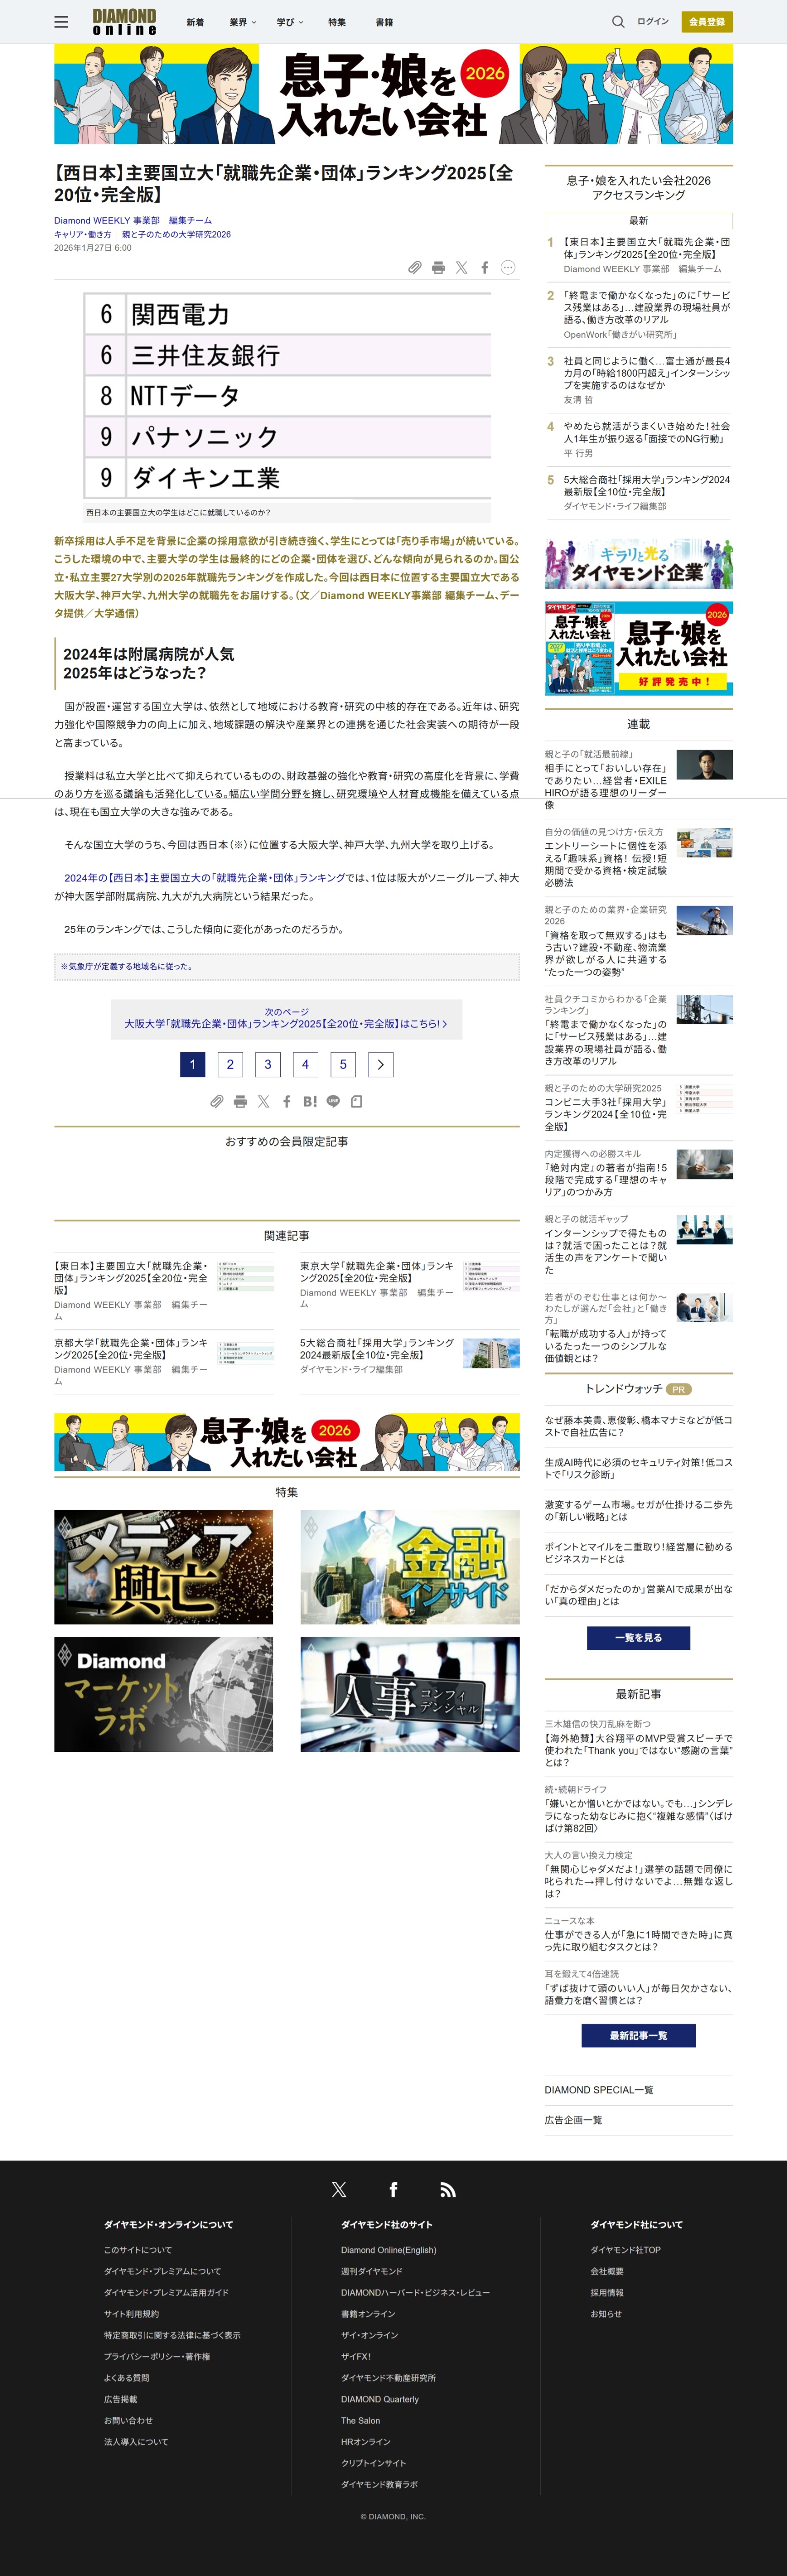This screenshot has width=787, height=2576.
Task: Open the 特集 menu item
Action: 337,22
